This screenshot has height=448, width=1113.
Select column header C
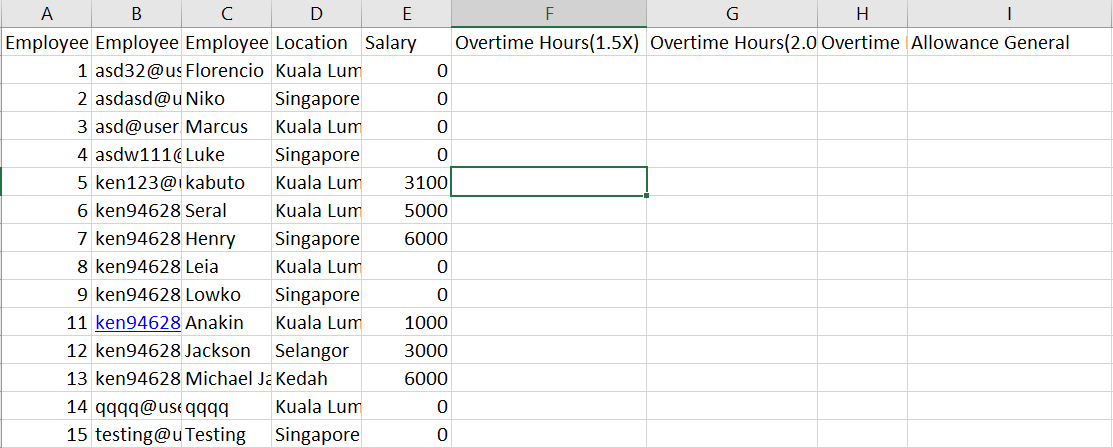(x=226, y=13)
